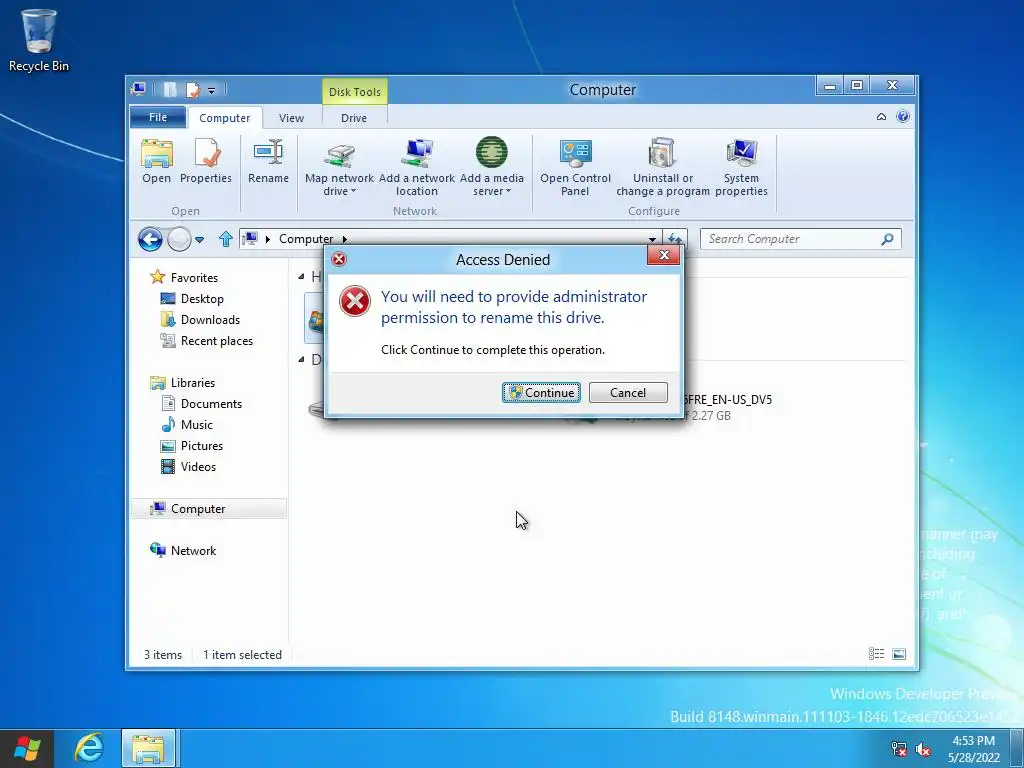Open the Start menu
This screenshot has height=768, width=1024.
(27, 748)
